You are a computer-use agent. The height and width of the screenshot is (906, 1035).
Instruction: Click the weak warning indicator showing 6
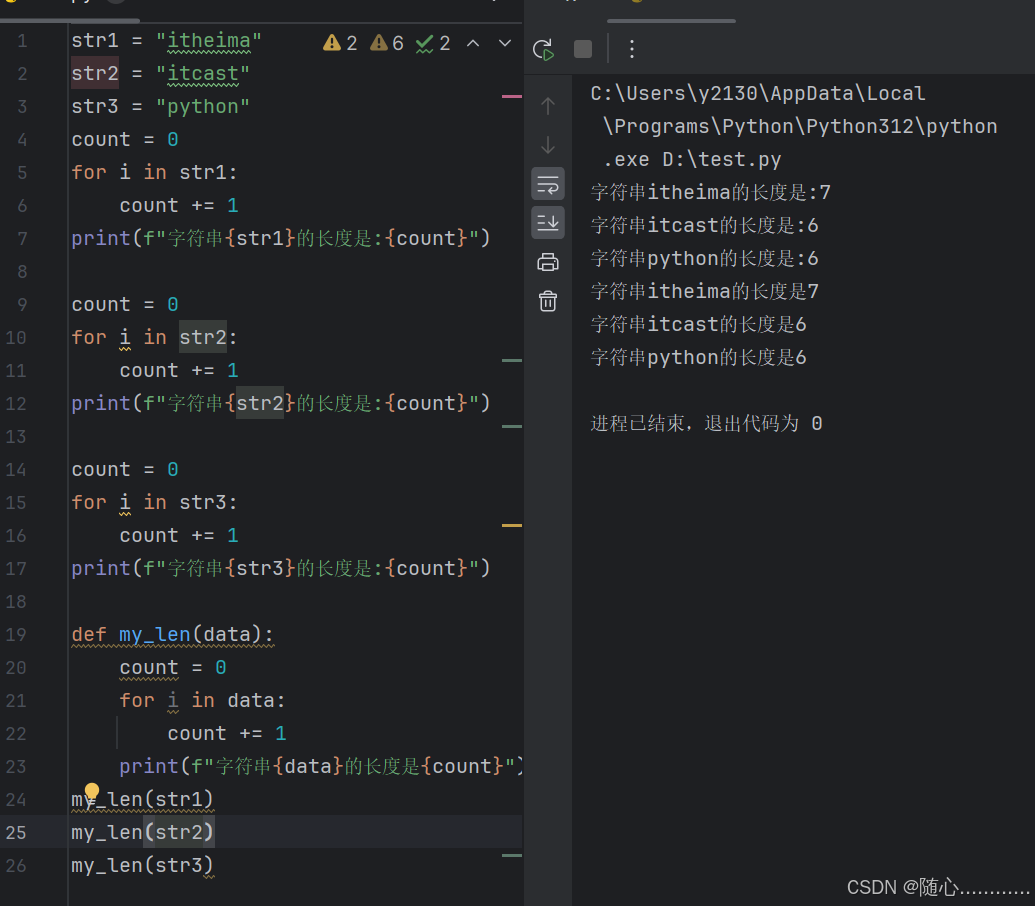[387, 44]
